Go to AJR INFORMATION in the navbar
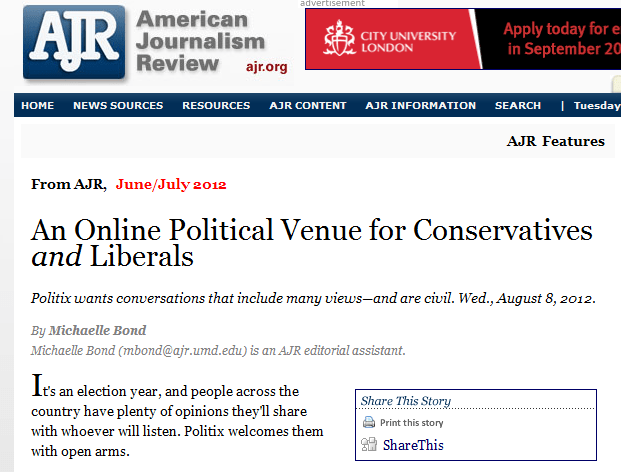This screenshot has width=621, height=472. 421,106
